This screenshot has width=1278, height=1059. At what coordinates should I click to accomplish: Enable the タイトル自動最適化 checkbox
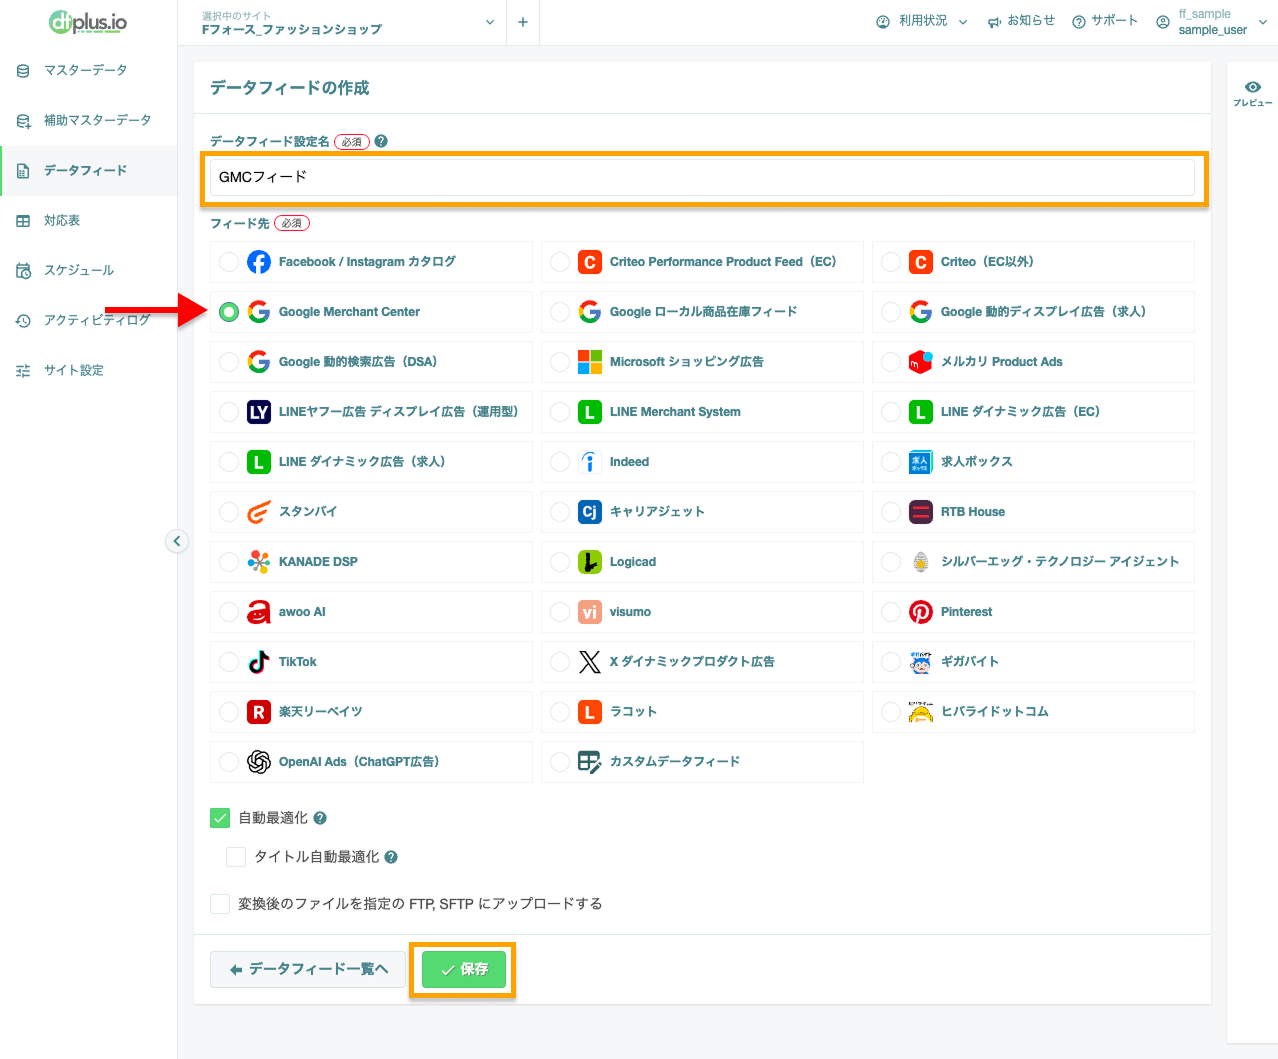click(236, 857)
